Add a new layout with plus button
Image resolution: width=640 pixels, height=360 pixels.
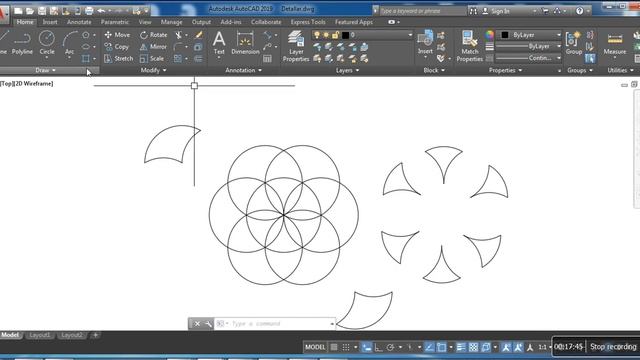(96, 335)
